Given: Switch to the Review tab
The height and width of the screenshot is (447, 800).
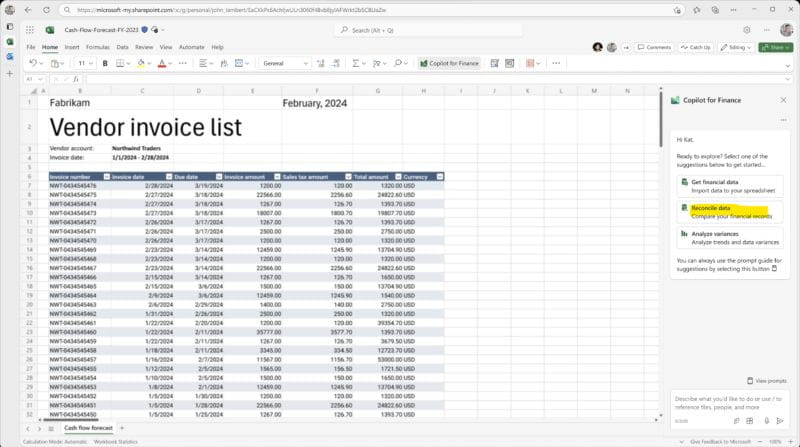Looking at the screenshot, I should [144, 47].
